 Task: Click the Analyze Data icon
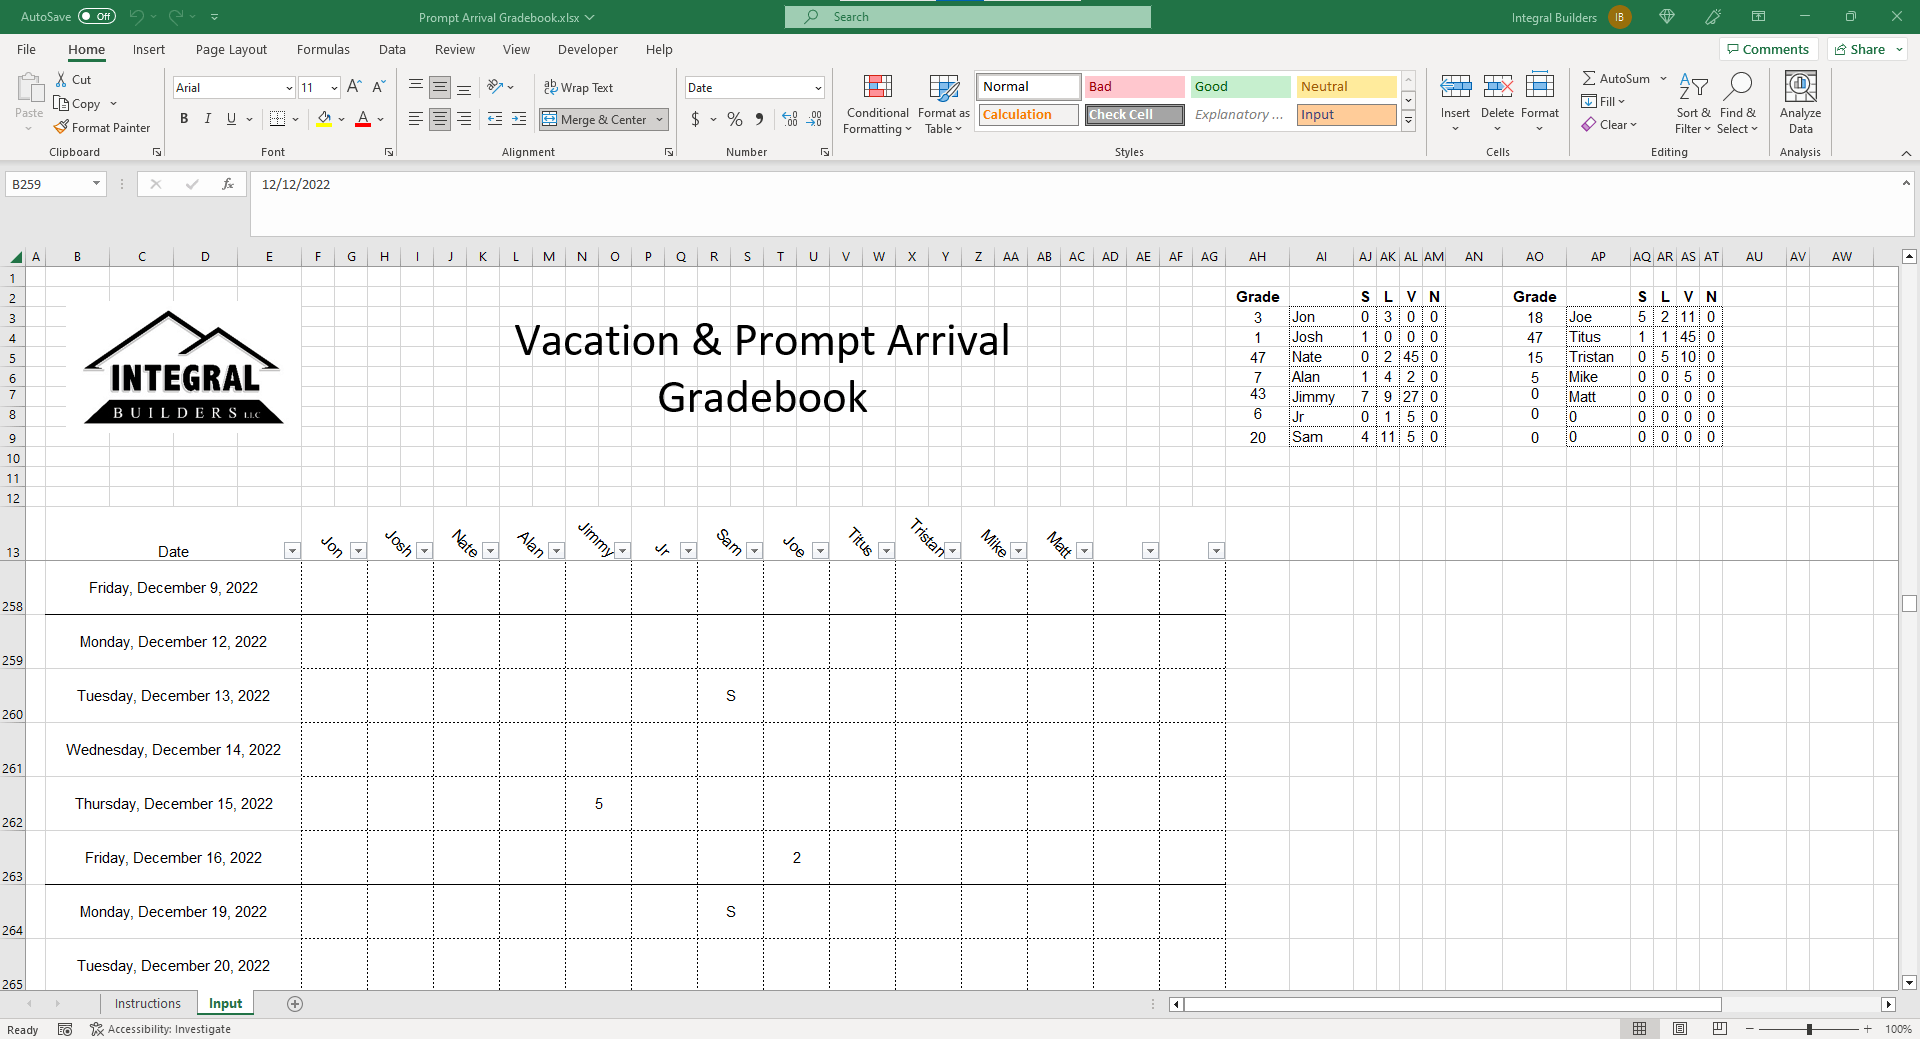(x=1800, y=104)
